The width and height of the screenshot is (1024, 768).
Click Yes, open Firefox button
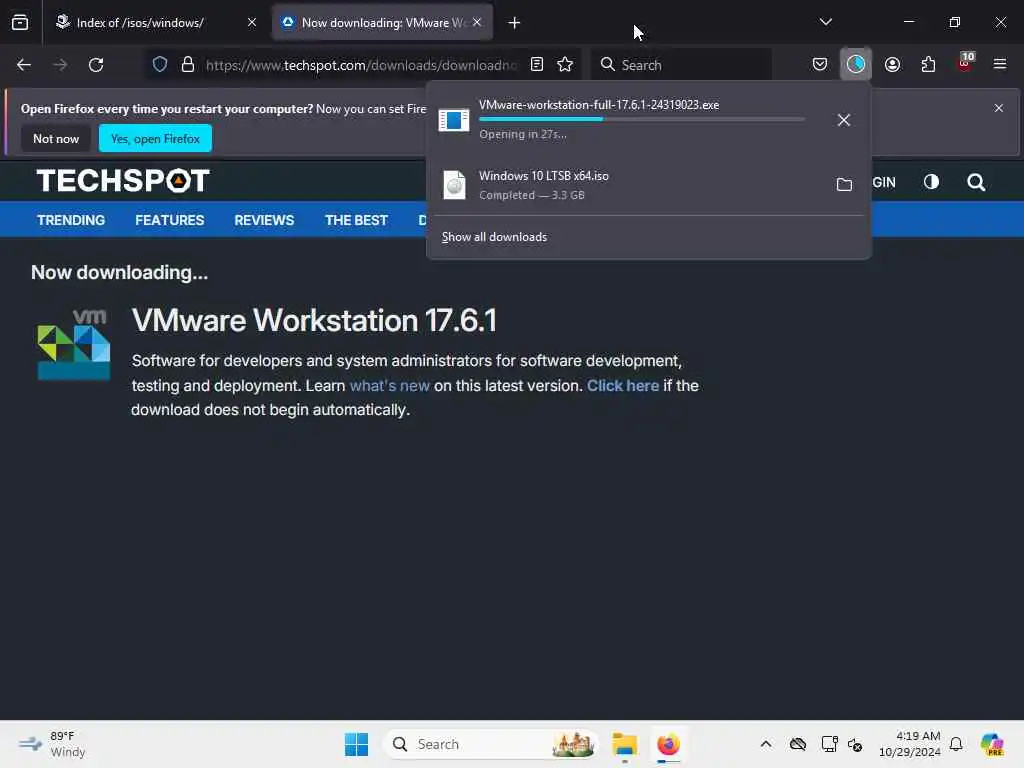coord(155,138)
